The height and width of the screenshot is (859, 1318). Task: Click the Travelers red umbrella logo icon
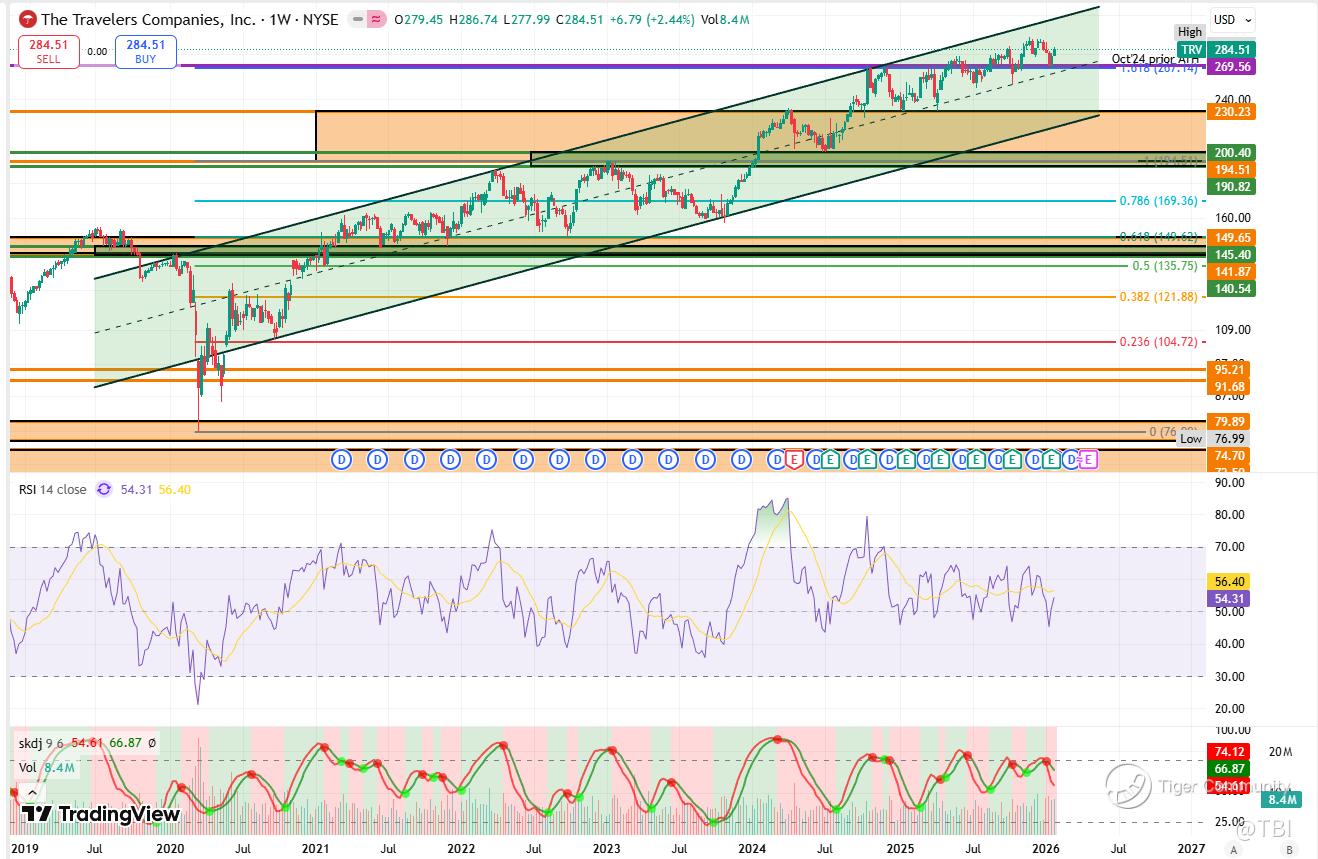pyautogui.click(x=28, y=19)
